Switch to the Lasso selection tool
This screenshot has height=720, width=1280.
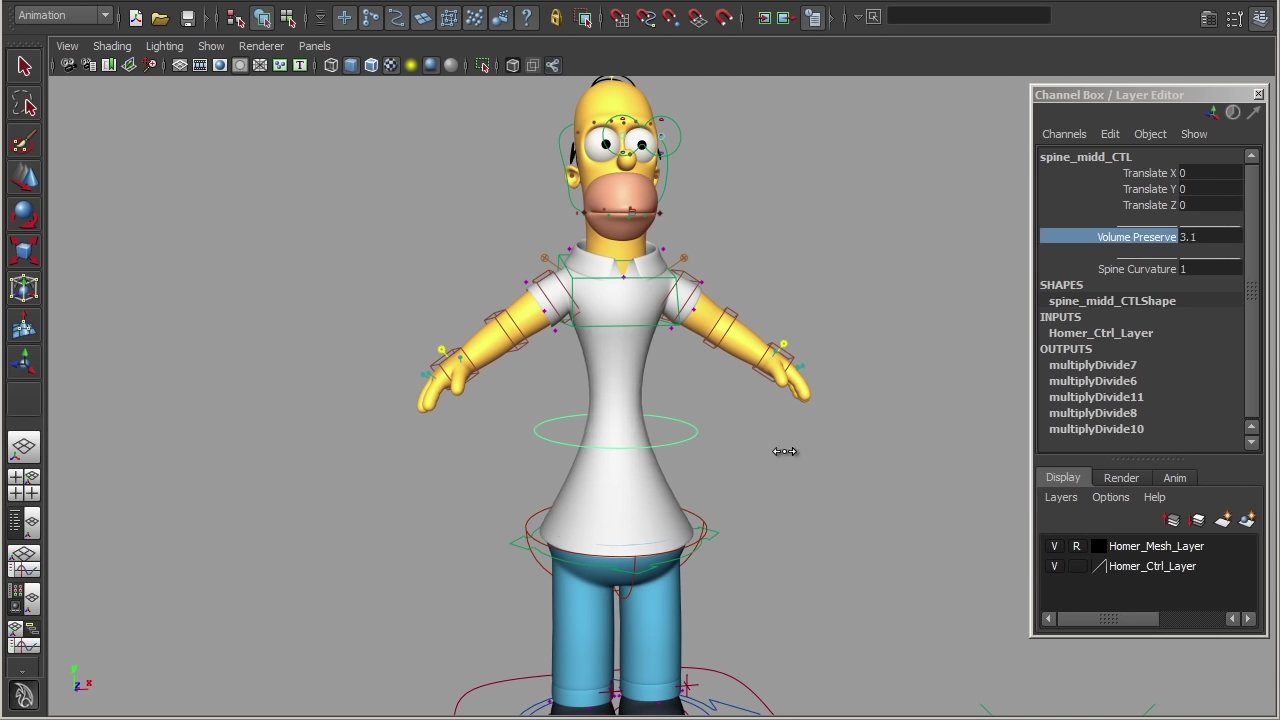click(x=25, y=103)
